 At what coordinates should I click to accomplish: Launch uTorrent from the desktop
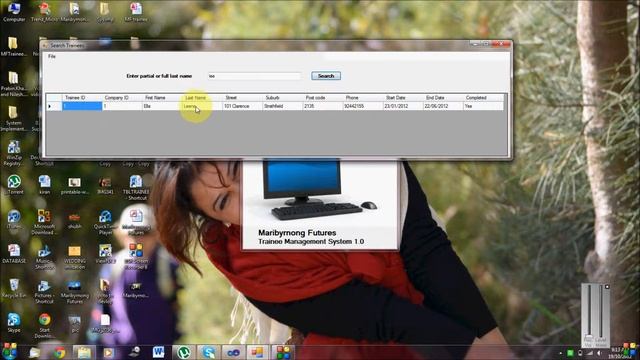coord(14,184)
